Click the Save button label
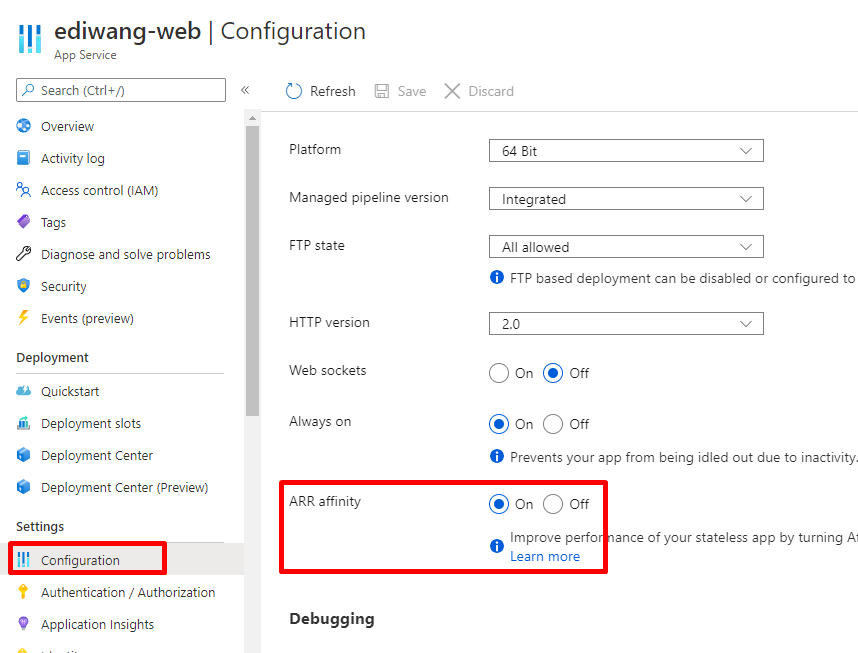Screen dimensions: 858x653 point(411,91)
